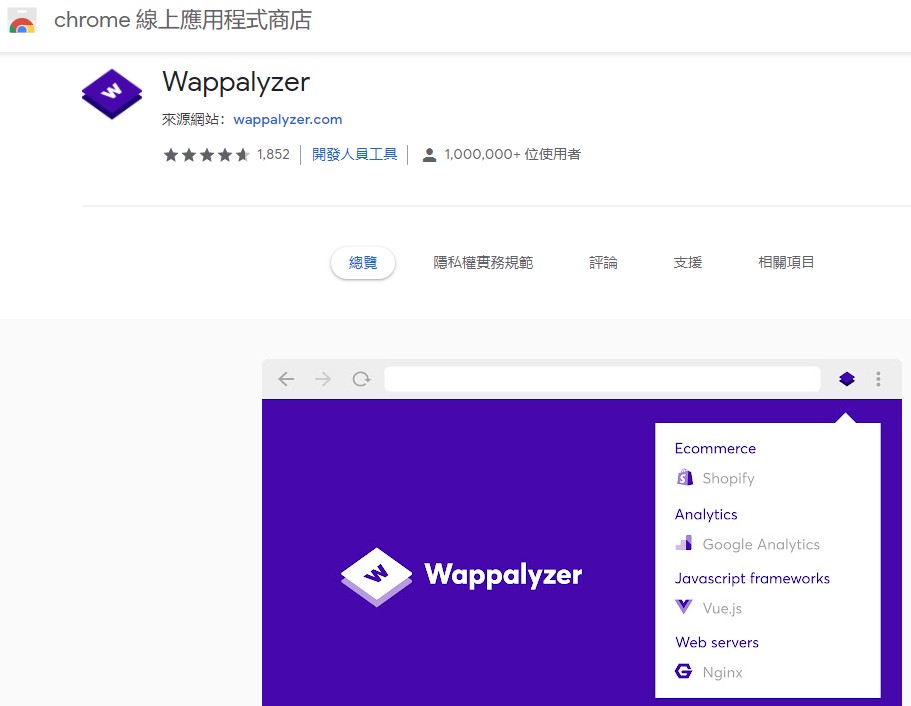Click the Google Analytics icon in popup
This screenshot has width=911, height=706.
tap(684, 543)
